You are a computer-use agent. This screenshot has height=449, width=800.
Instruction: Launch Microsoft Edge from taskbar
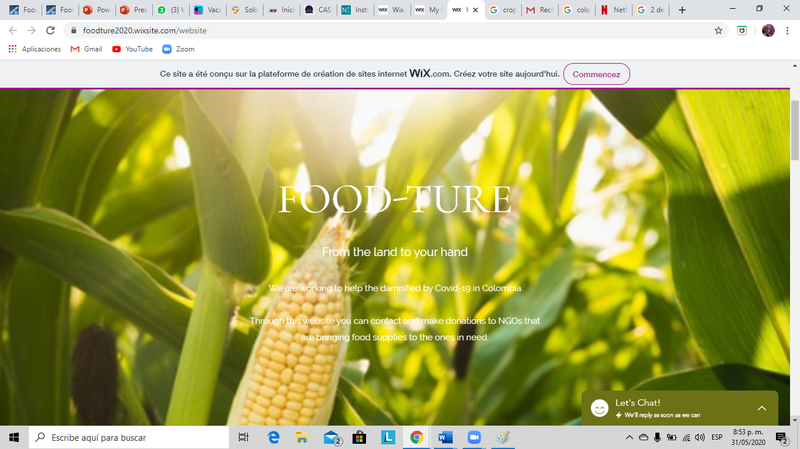tap(273, 437)
